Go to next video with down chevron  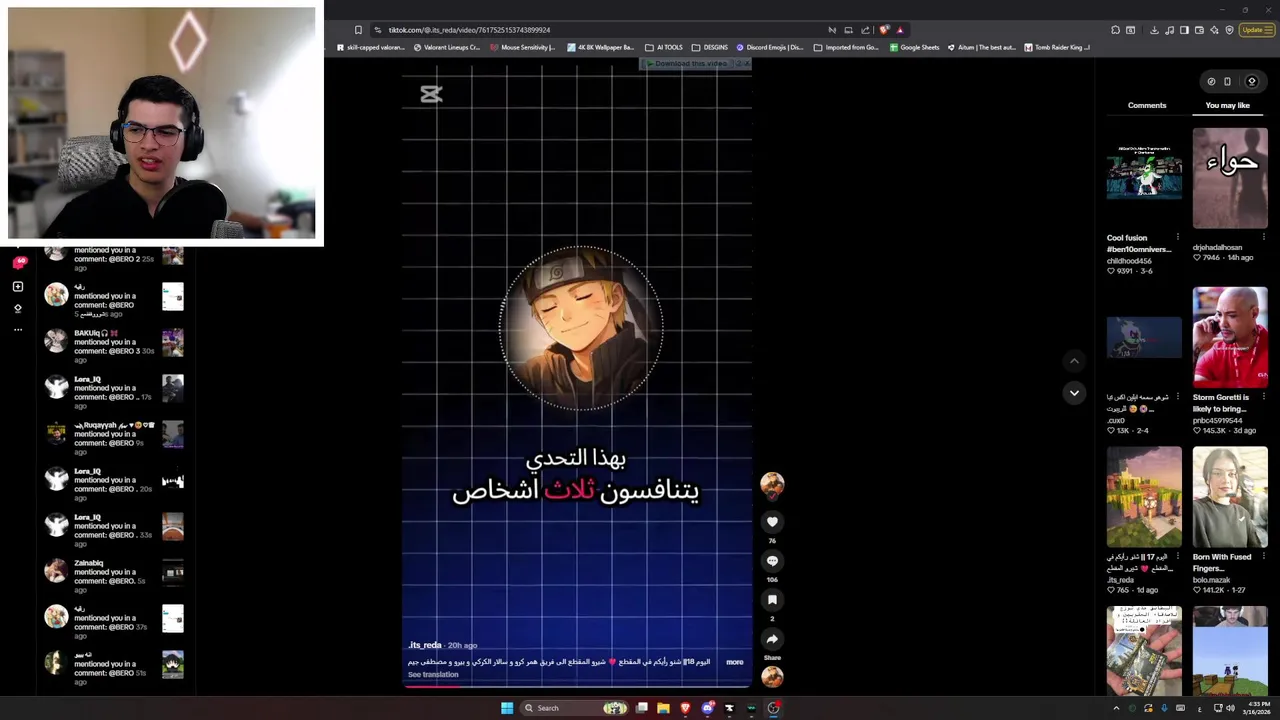click(x=1074, y=393)
